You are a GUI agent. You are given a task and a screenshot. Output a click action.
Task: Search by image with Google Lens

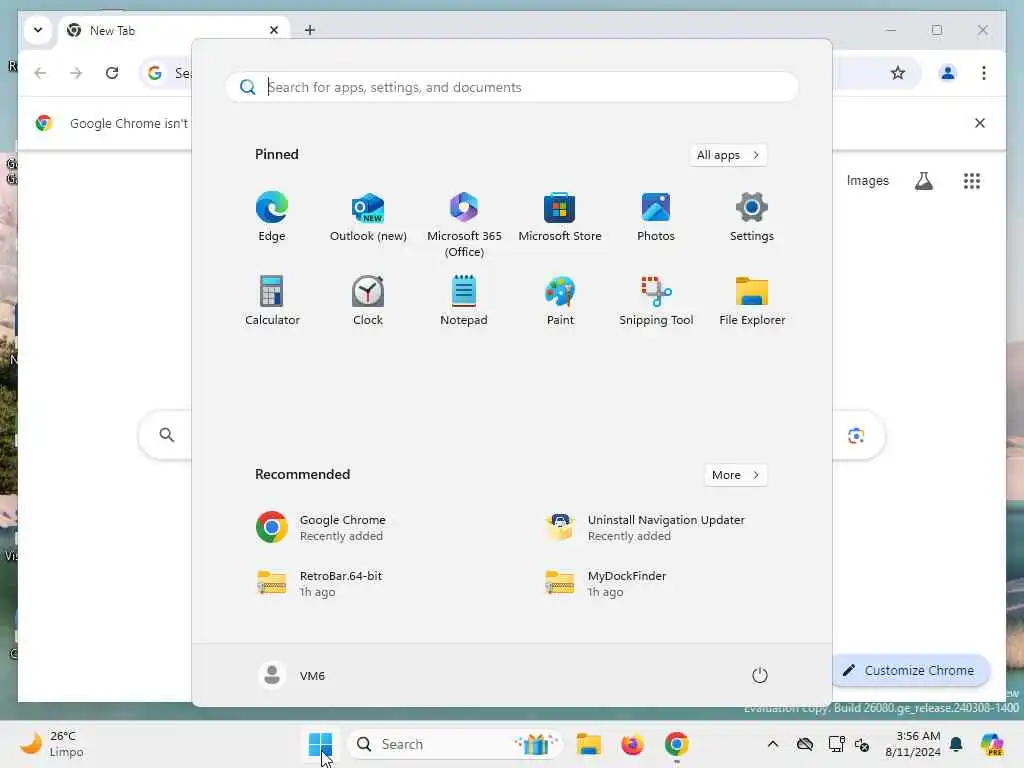coord(856,435)
